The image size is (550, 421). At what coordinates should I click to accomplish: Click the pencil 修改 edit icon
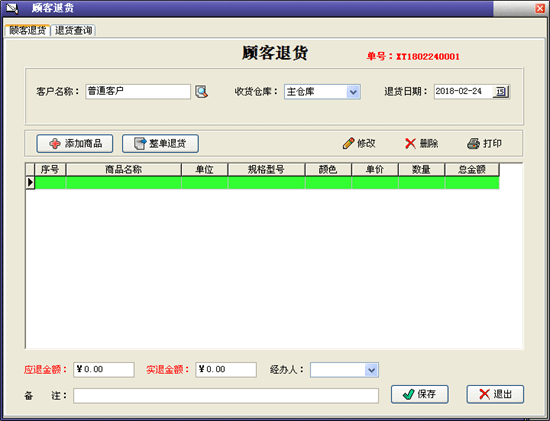(x=348, y=143)
